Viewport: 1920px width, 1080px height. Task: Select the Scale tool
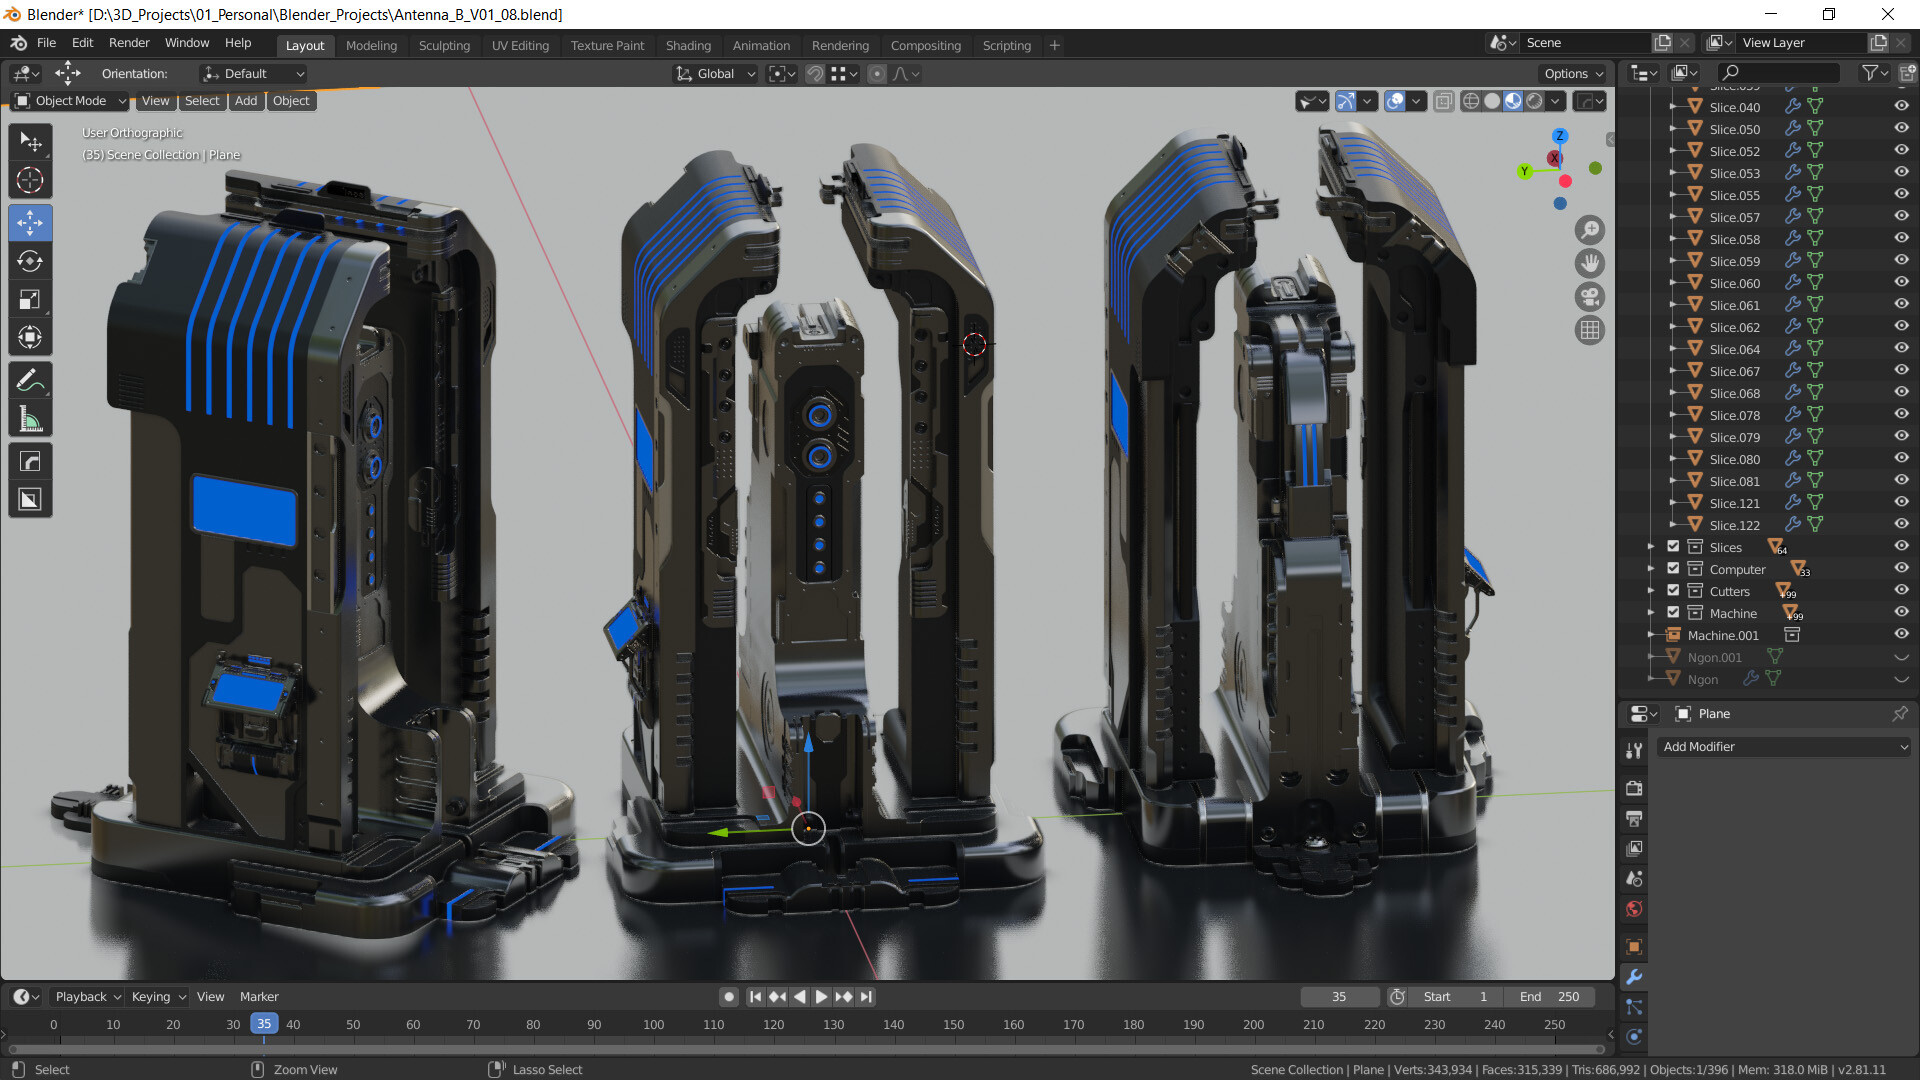30,299
